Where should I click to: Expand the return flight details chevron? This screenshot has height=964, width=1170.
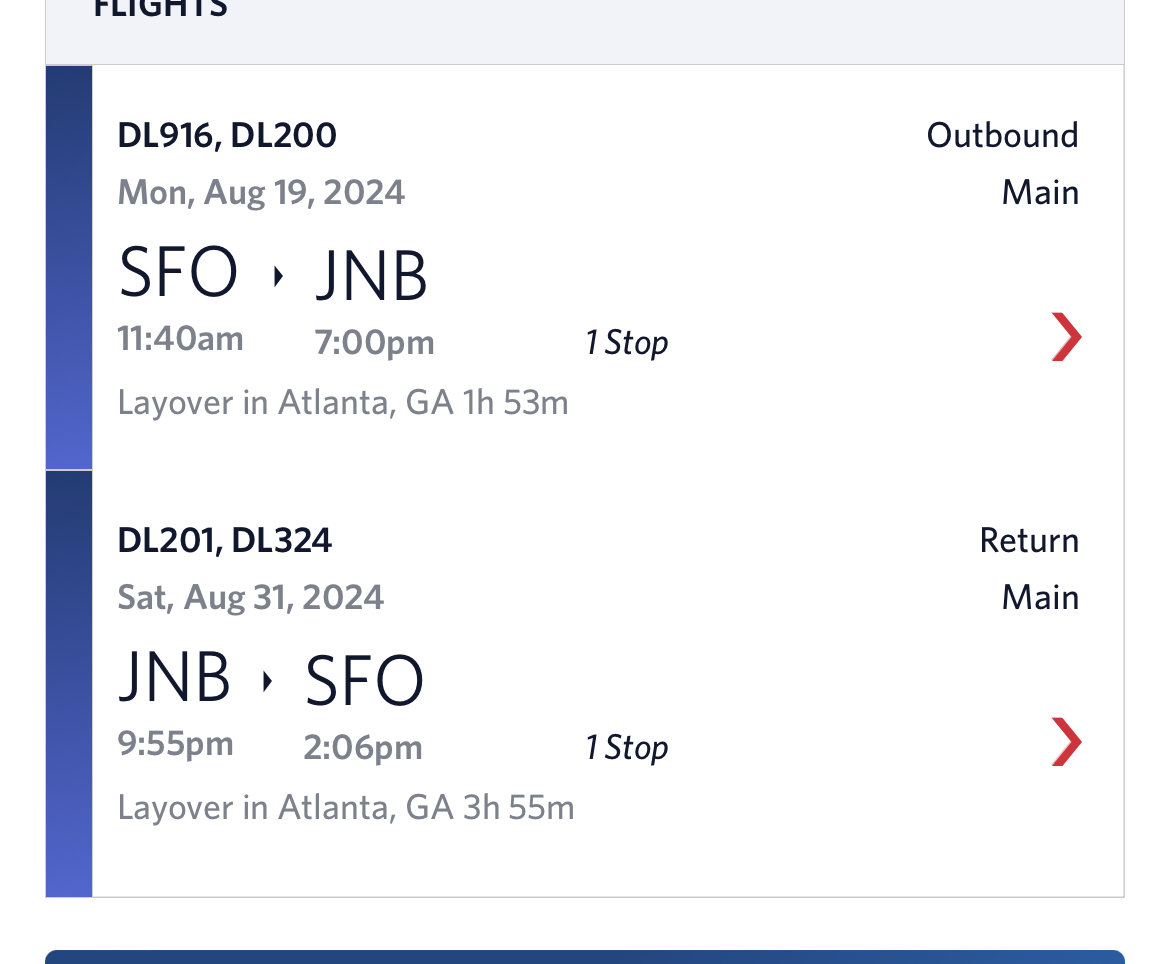pyautogui.click(x=1066, y=742)
